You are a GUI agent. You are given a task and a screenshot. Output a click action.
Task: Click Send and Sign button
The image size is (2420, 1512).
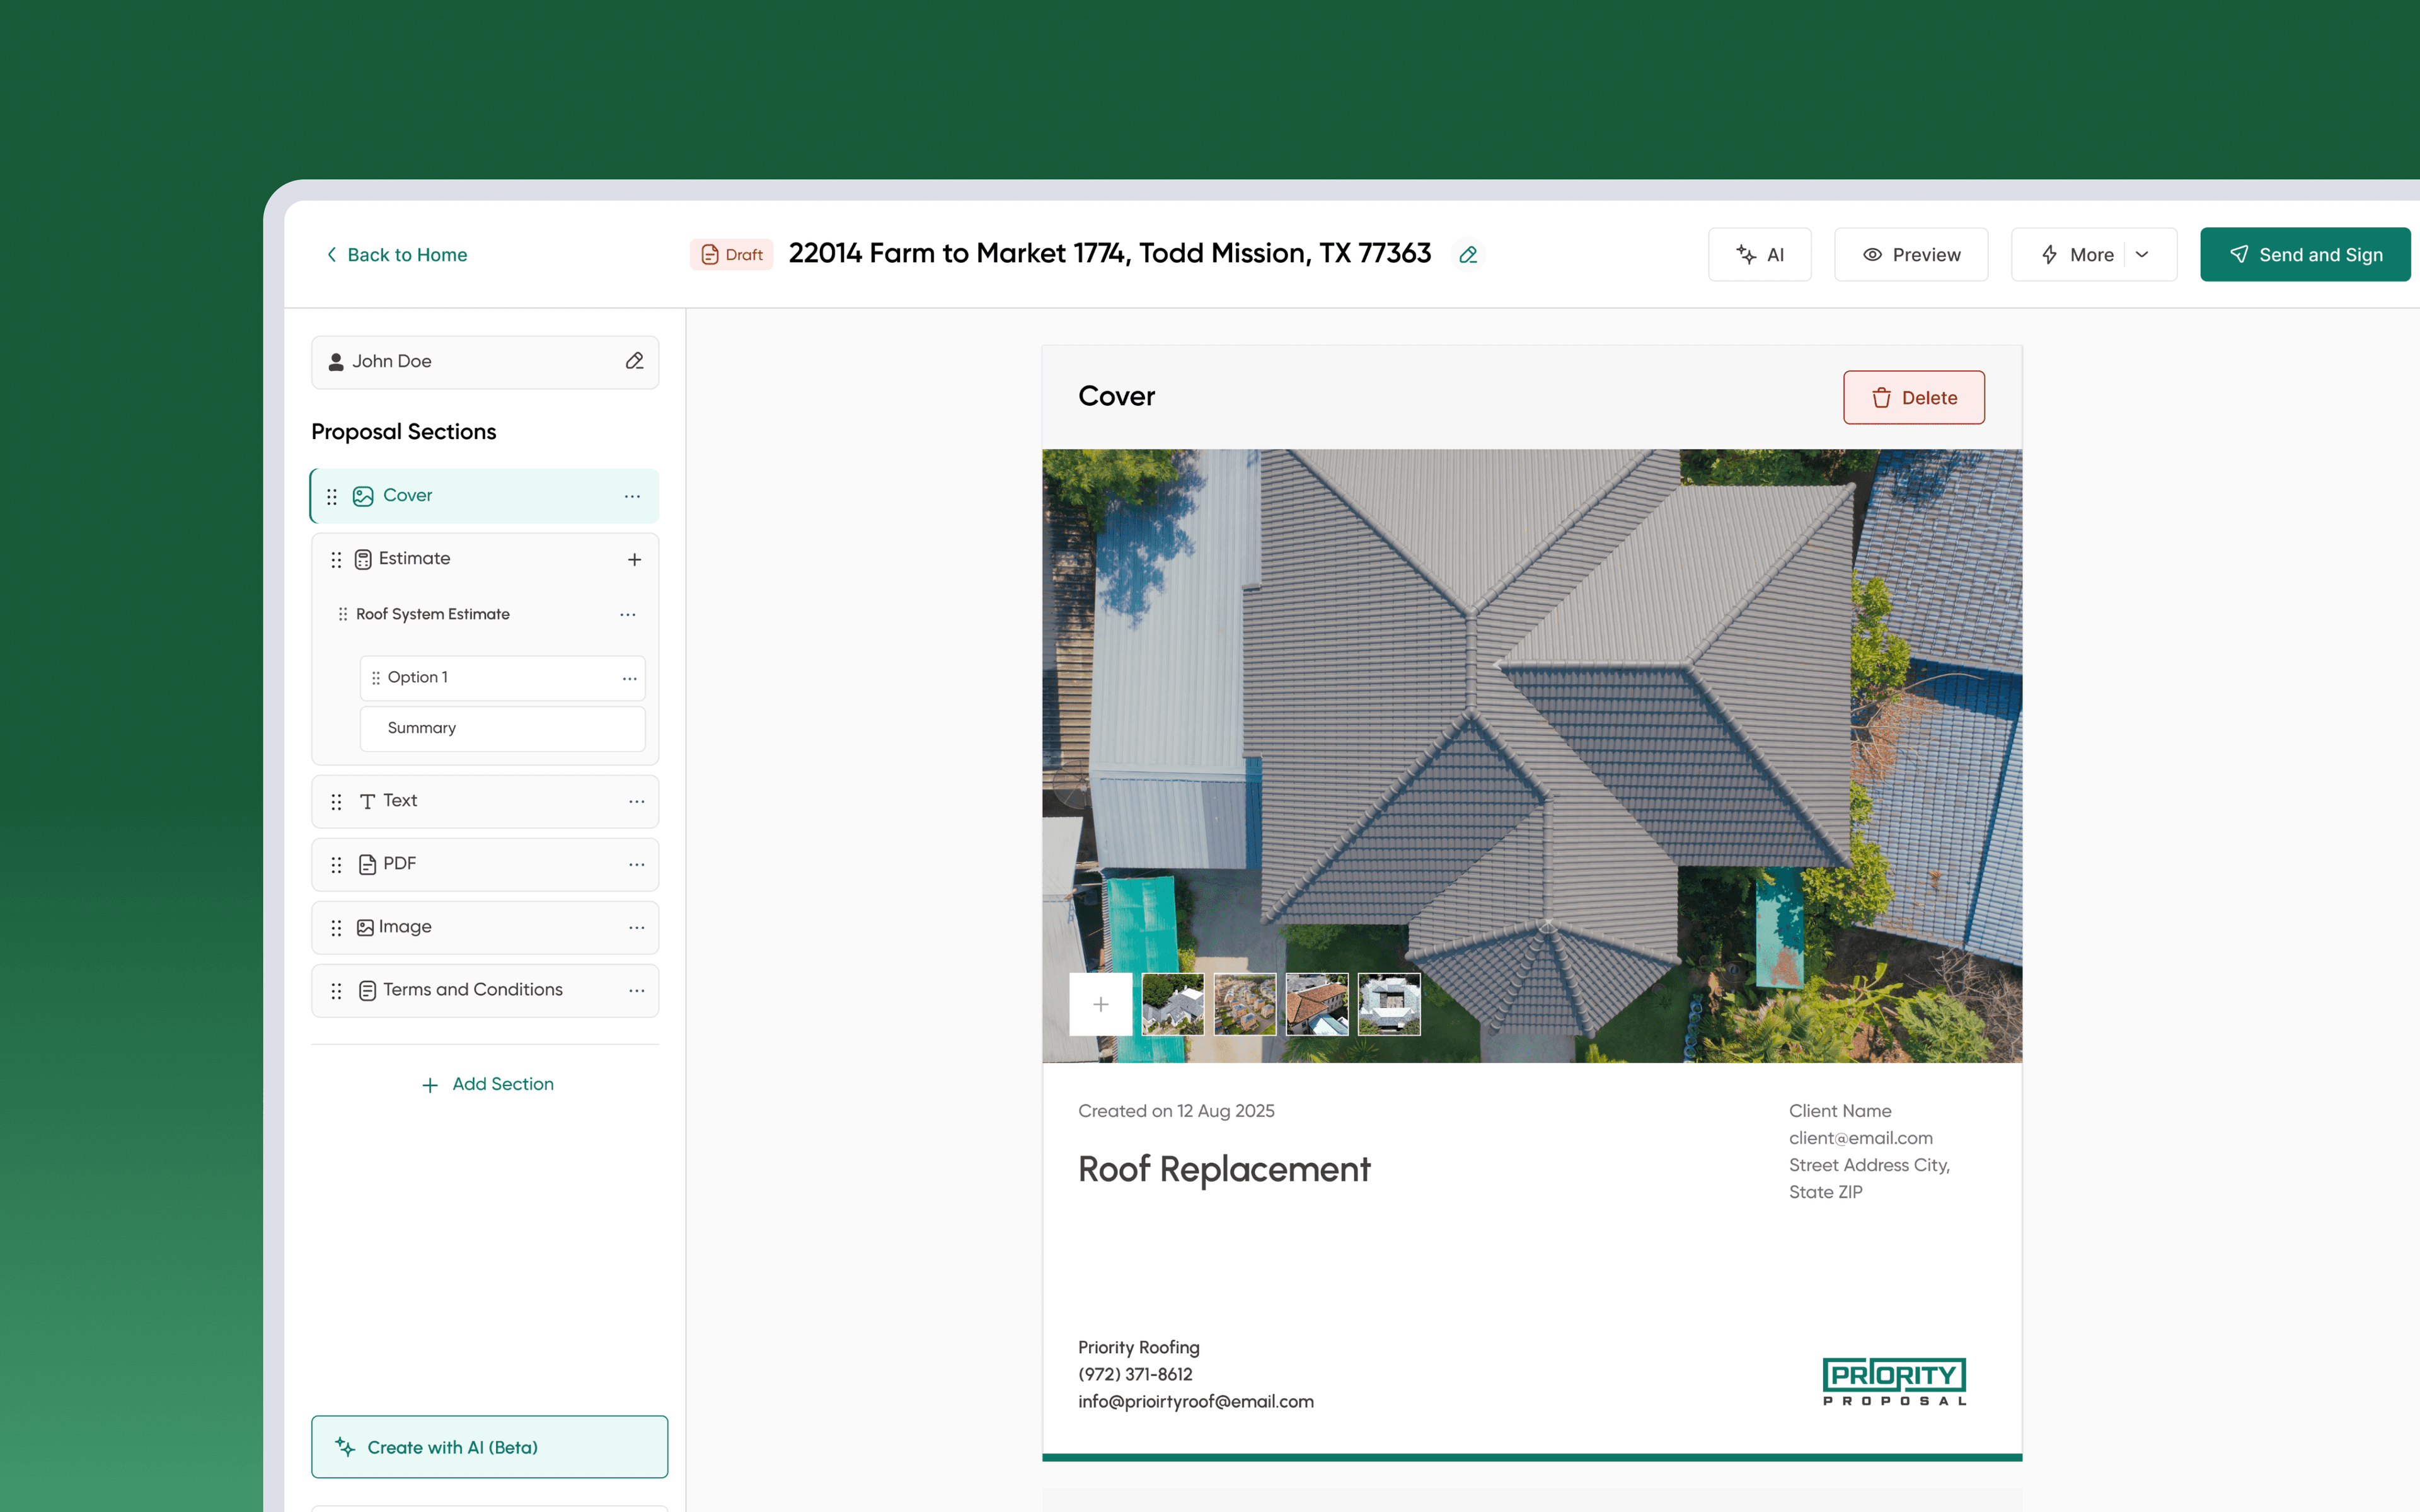point(2305,255)
